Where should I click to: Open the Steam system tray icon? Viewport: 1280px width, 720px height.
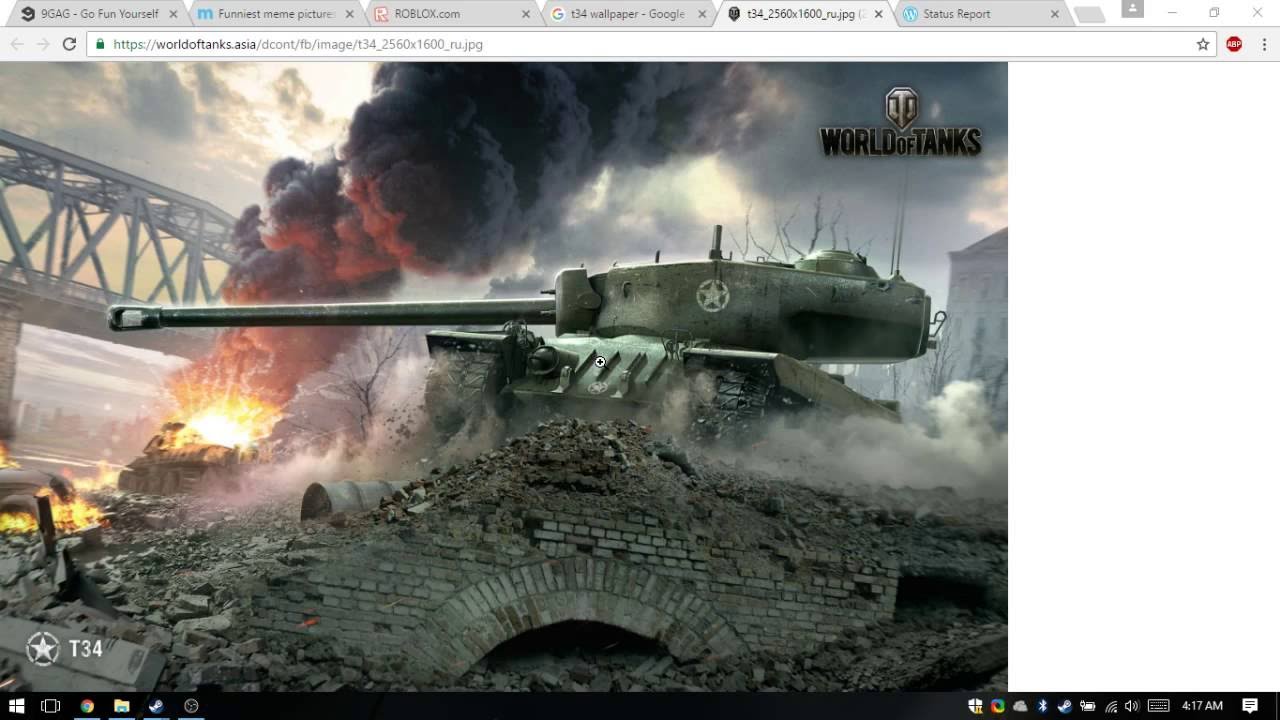tap(1065, 706)
